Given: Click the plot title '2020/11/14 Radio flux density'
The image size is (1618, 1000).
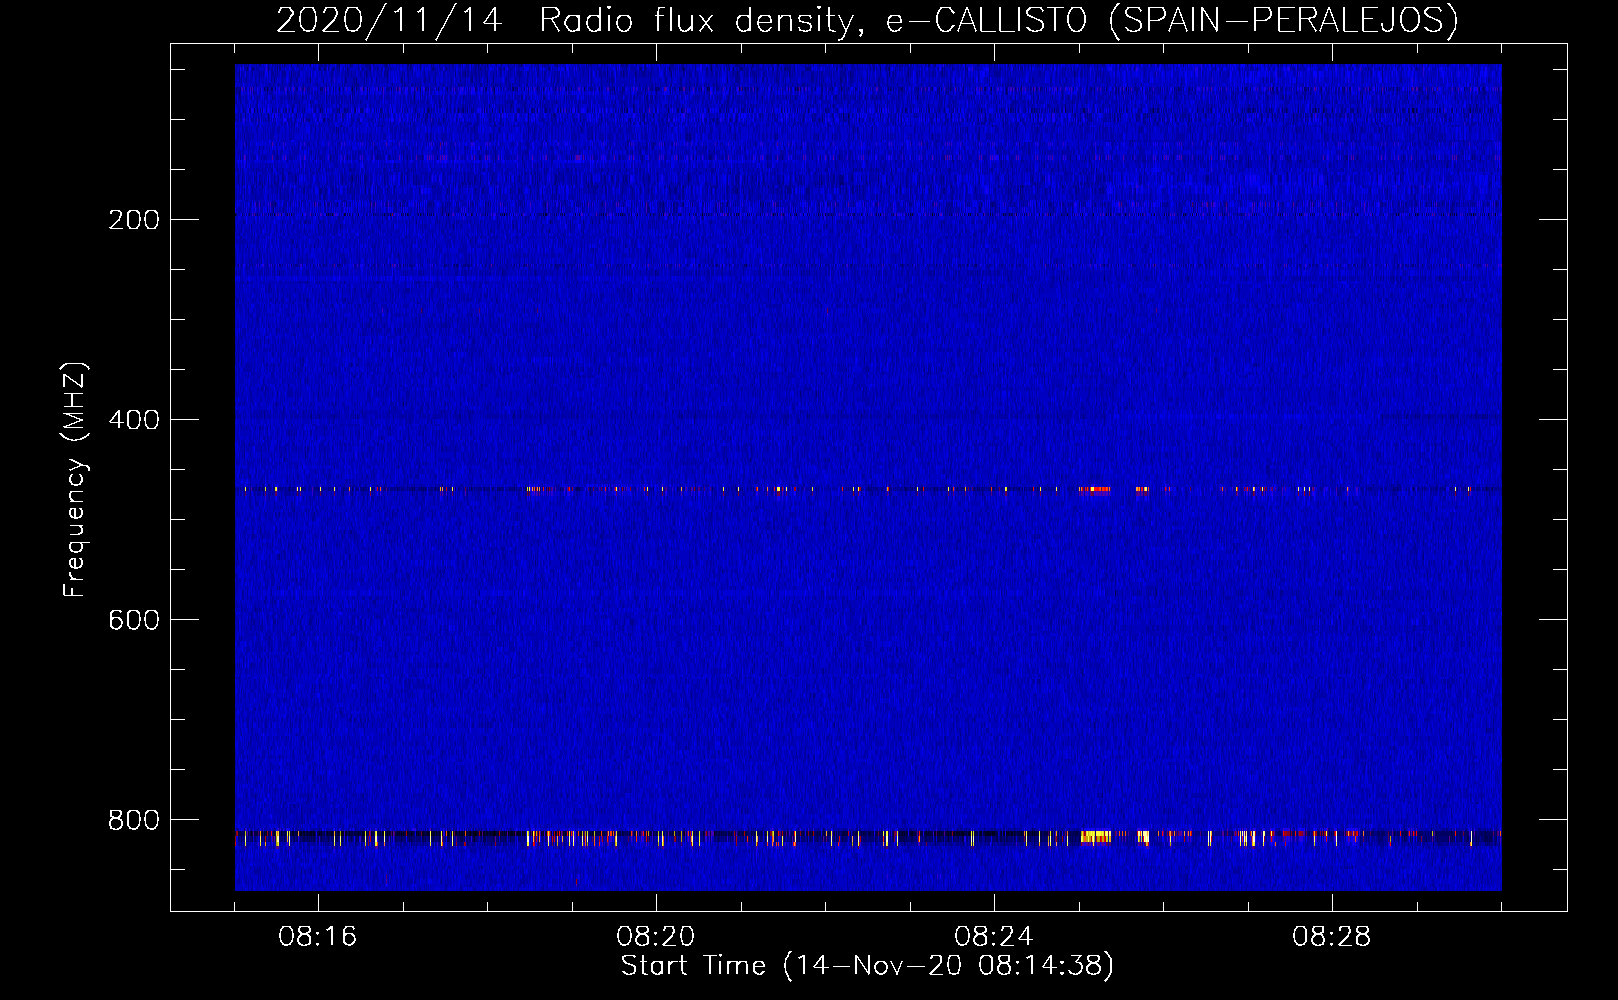Looking at the screenshot, I should pyautogui.click(x=867, y=20).
